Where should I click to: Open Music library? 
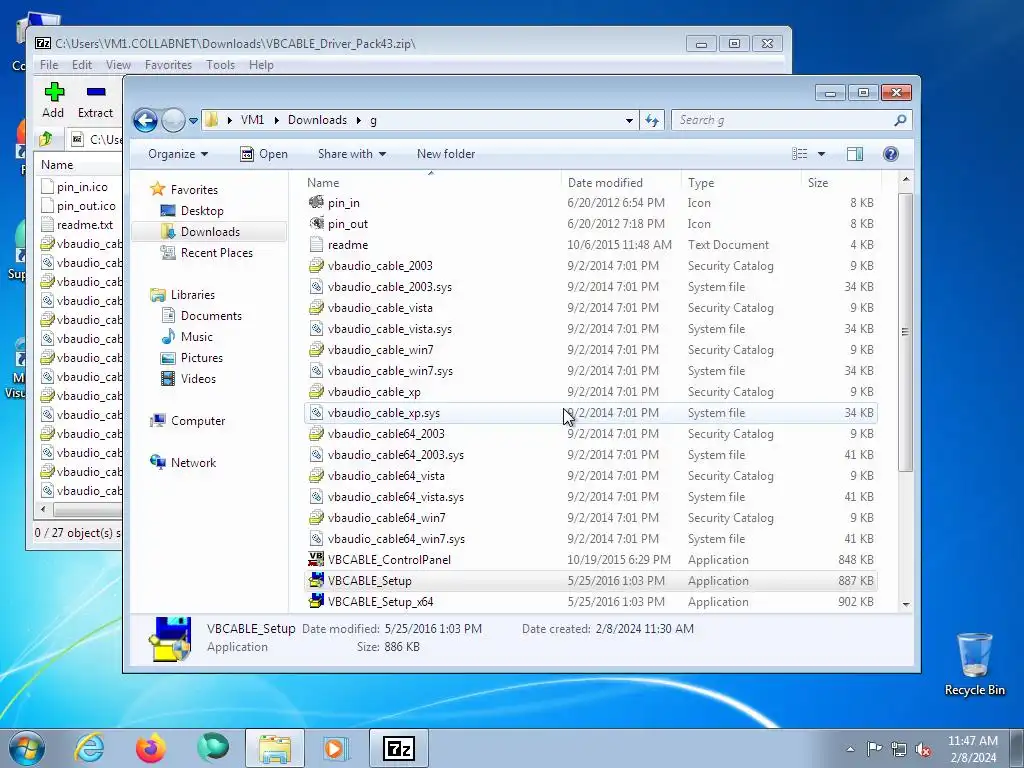[187, 337]
